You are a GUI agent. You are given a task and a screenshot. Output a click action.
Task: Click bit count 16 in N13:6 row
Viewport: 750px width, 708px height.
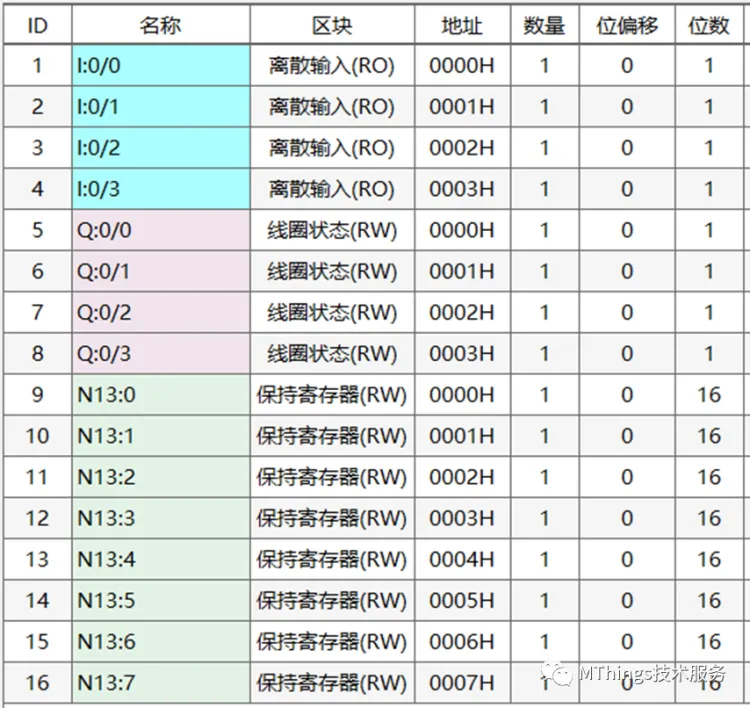(709, 642)
